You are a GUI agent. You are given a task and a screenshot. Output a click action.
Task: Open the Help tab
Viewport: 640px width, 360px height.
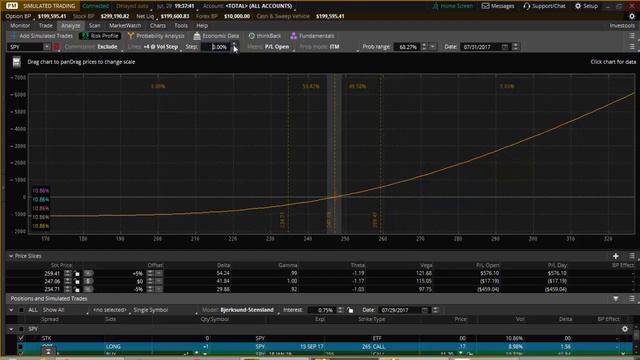(202, 25)
